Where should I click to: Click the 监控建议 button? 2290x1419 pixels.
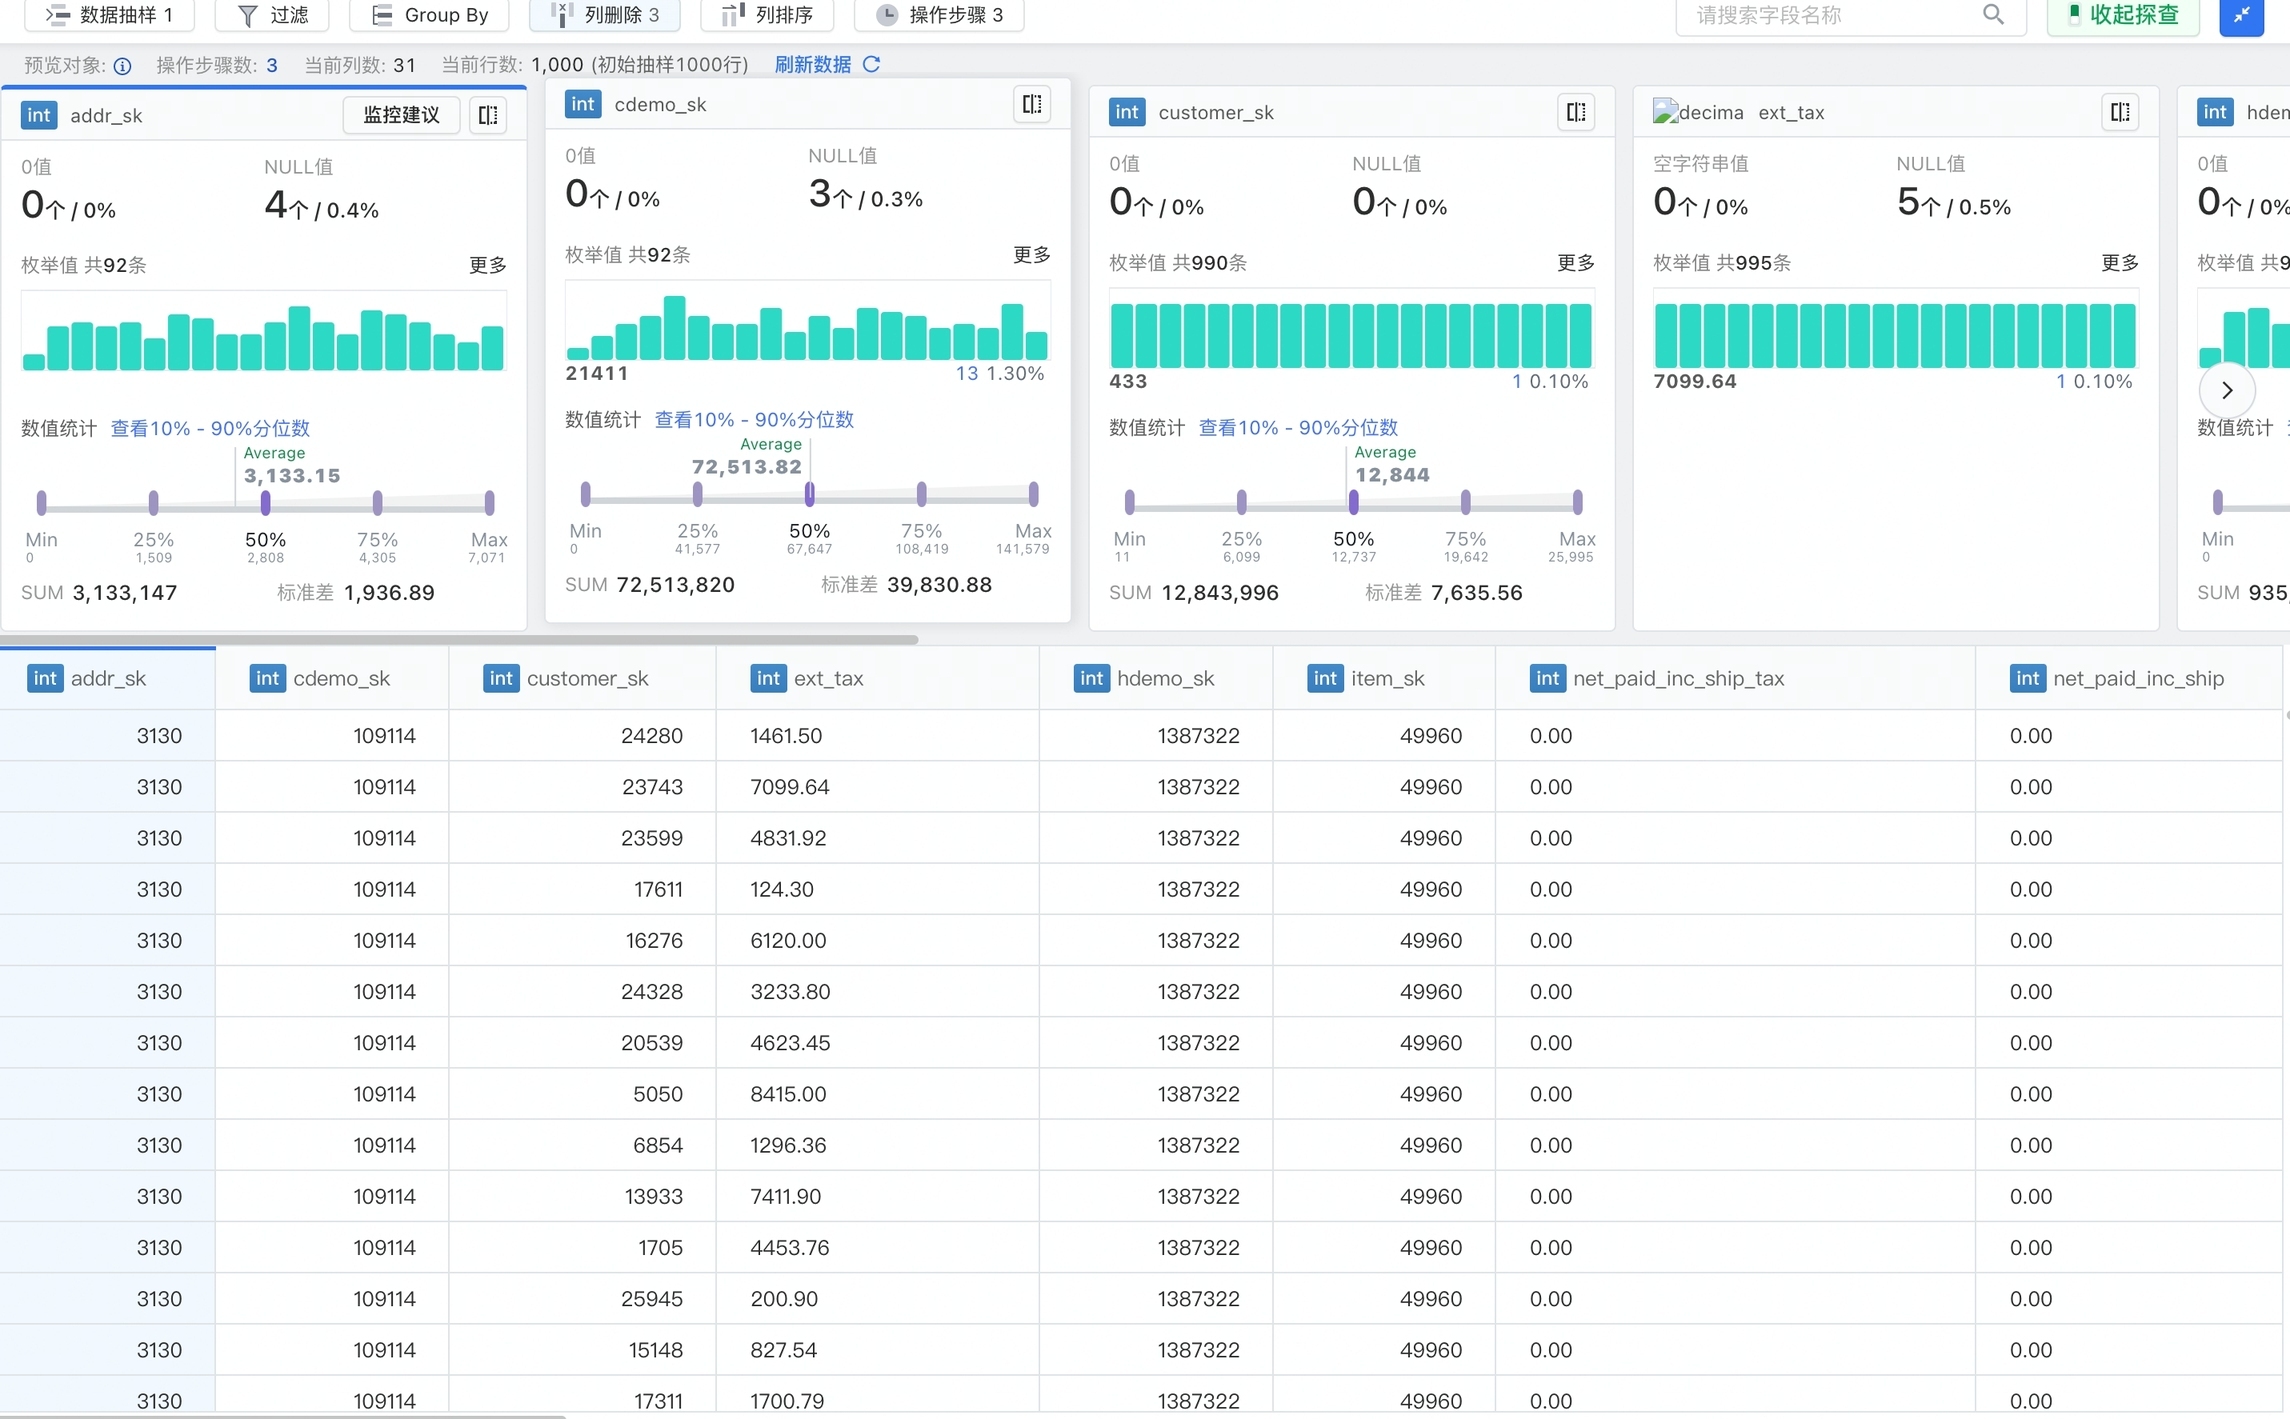[x=401, y=115]
